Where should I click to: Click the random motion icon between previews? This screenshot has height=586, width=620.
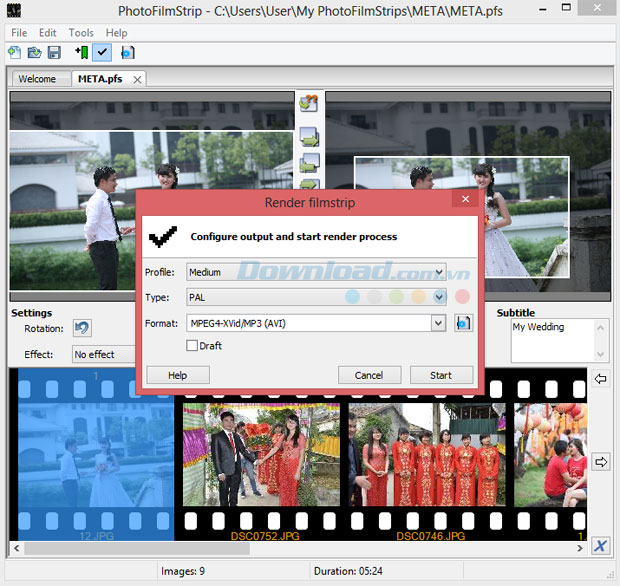(x=309, y=103)
